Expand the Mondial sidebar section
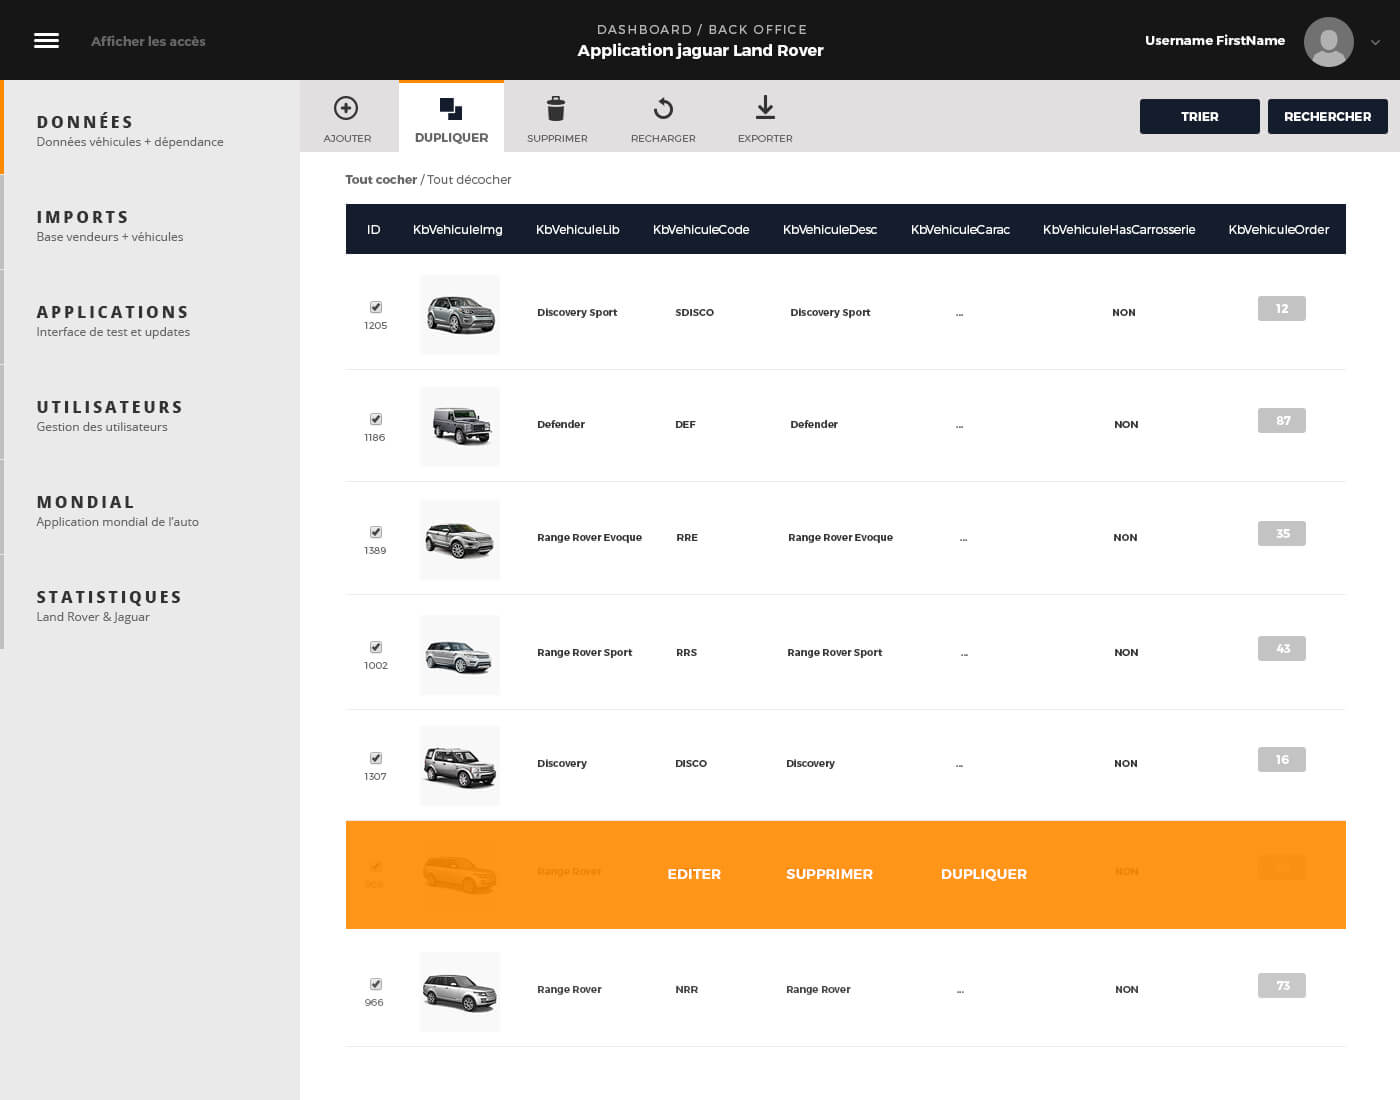This screenshot has height=1100, width=1400. pyautogui.click(x=85, y=501)
